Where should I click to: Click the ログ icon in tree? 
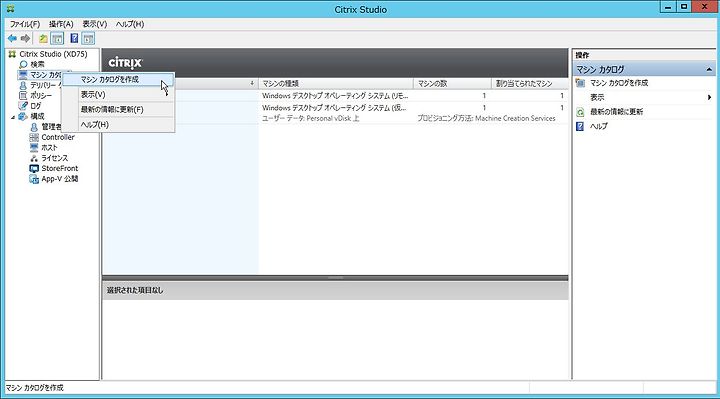click(x=23, y=106)
